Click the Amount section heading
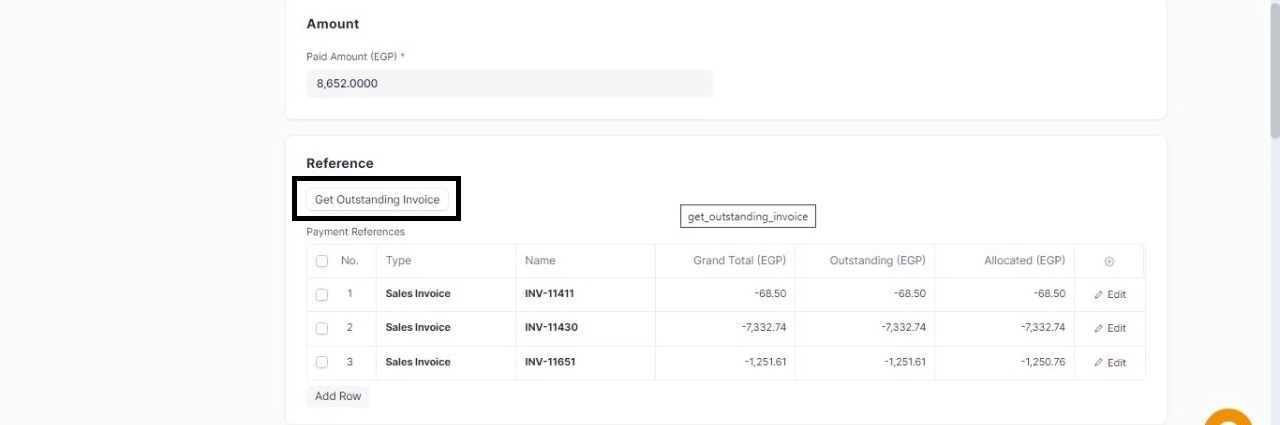1280x425 pixels. [x=333, y=23]
